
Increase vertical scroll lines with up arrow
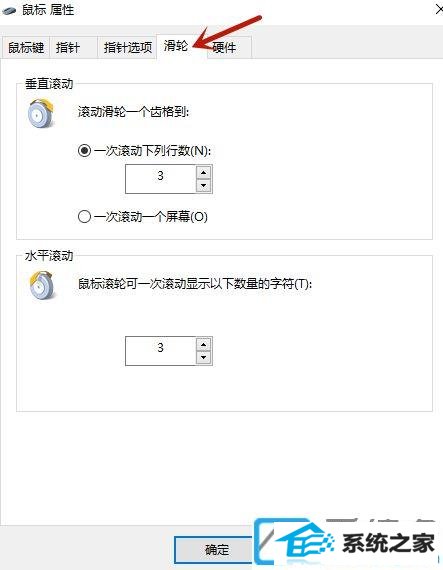[x=204, y=172]
